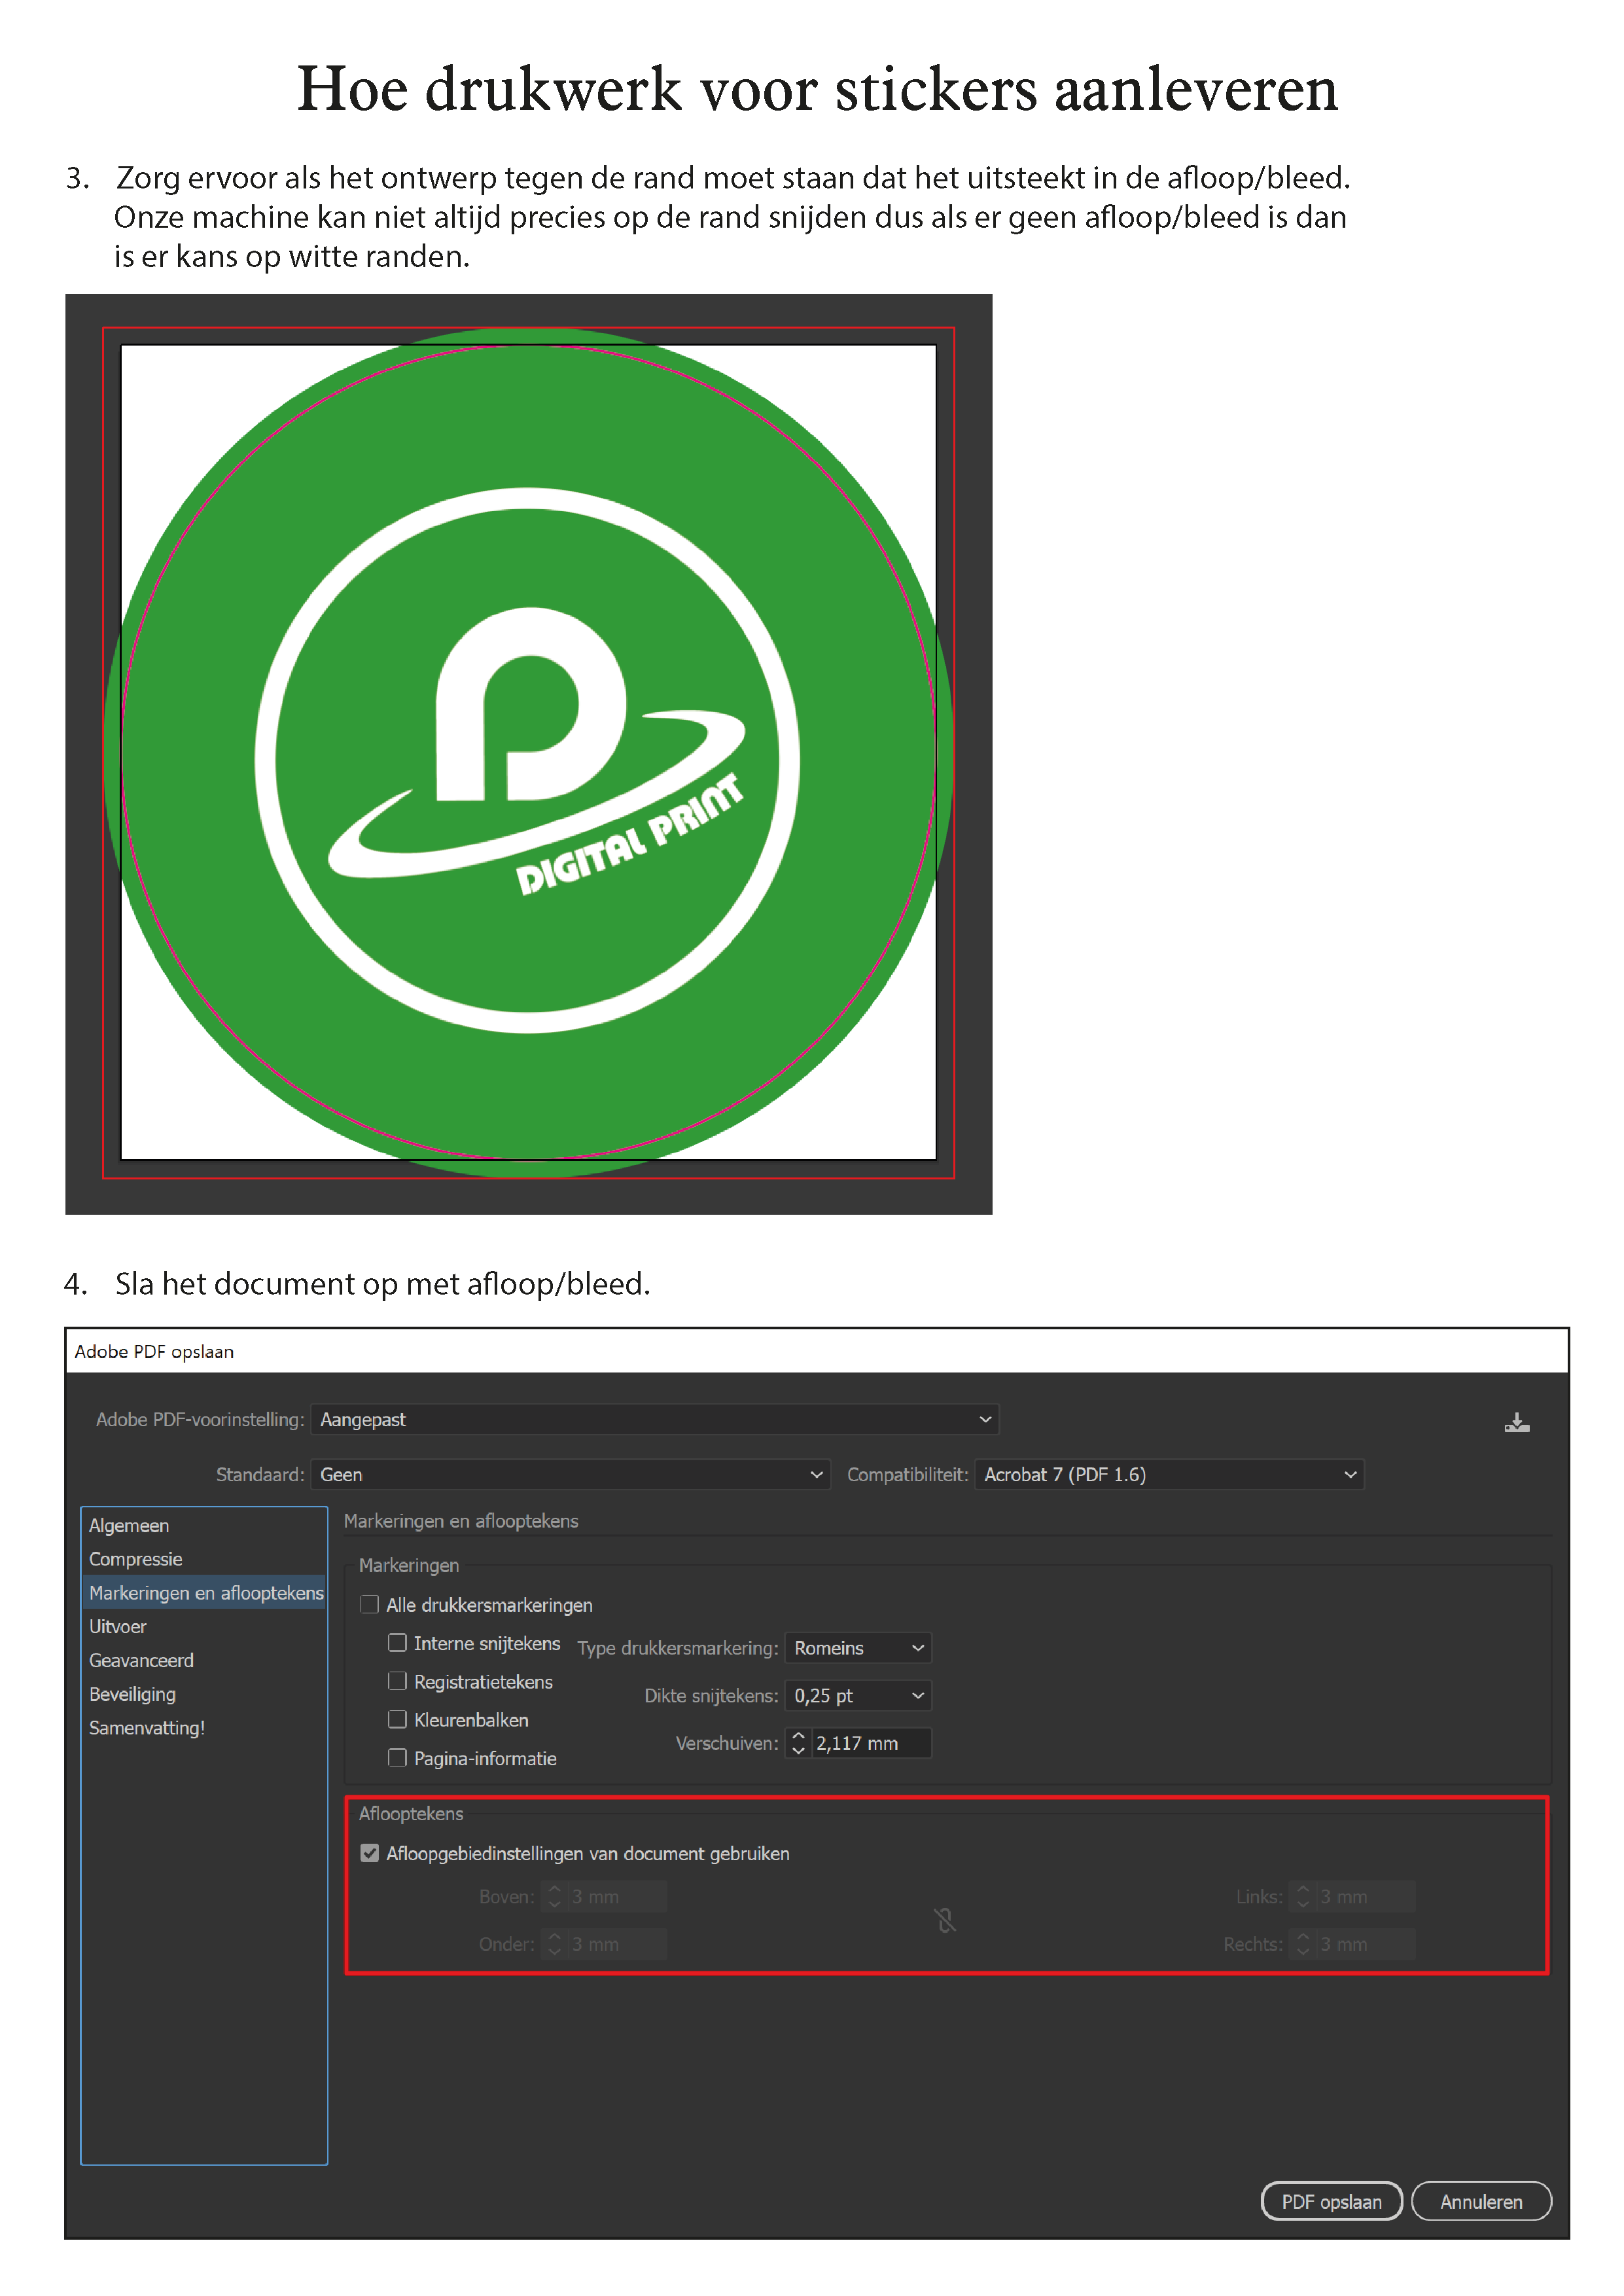1624x2296 pixels.
Task: Enable Kleurenbalken checkbox
Action: click(397, 1719)
